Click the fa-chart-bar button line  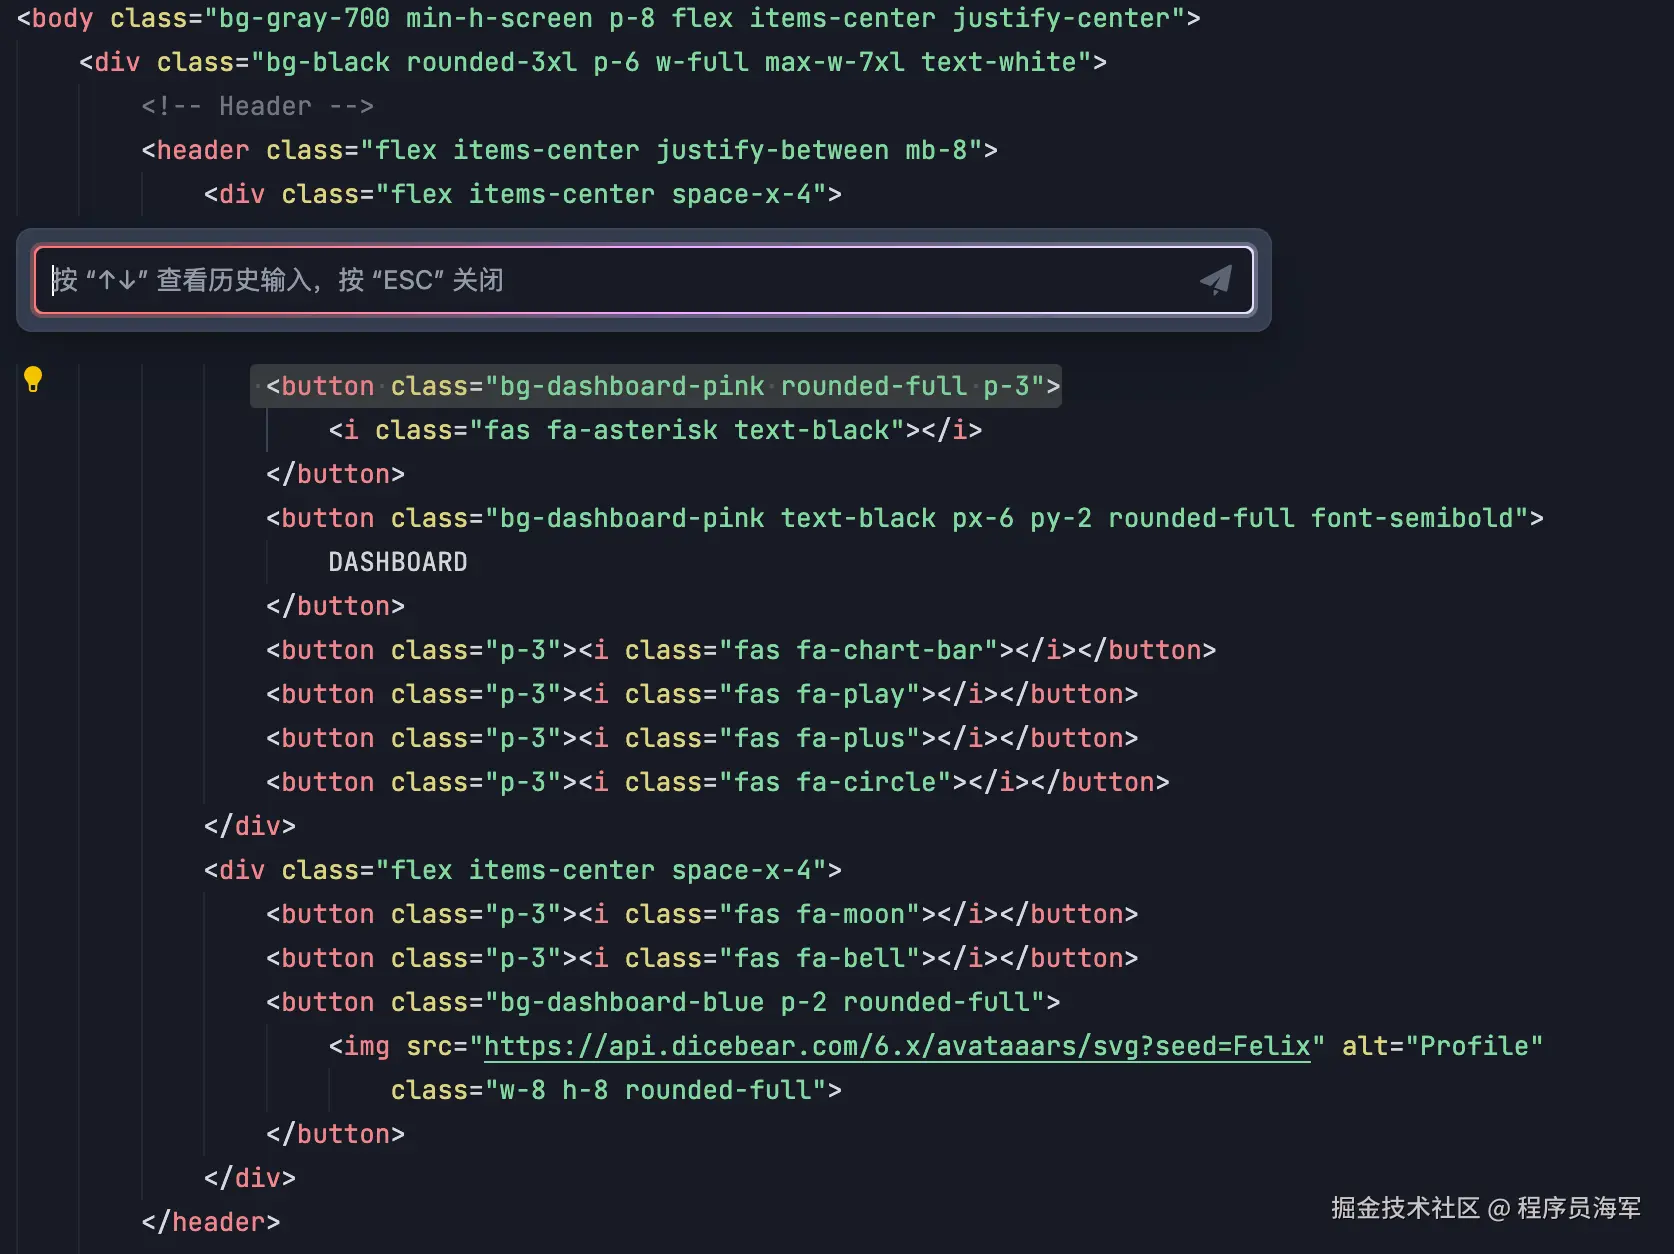740,650
